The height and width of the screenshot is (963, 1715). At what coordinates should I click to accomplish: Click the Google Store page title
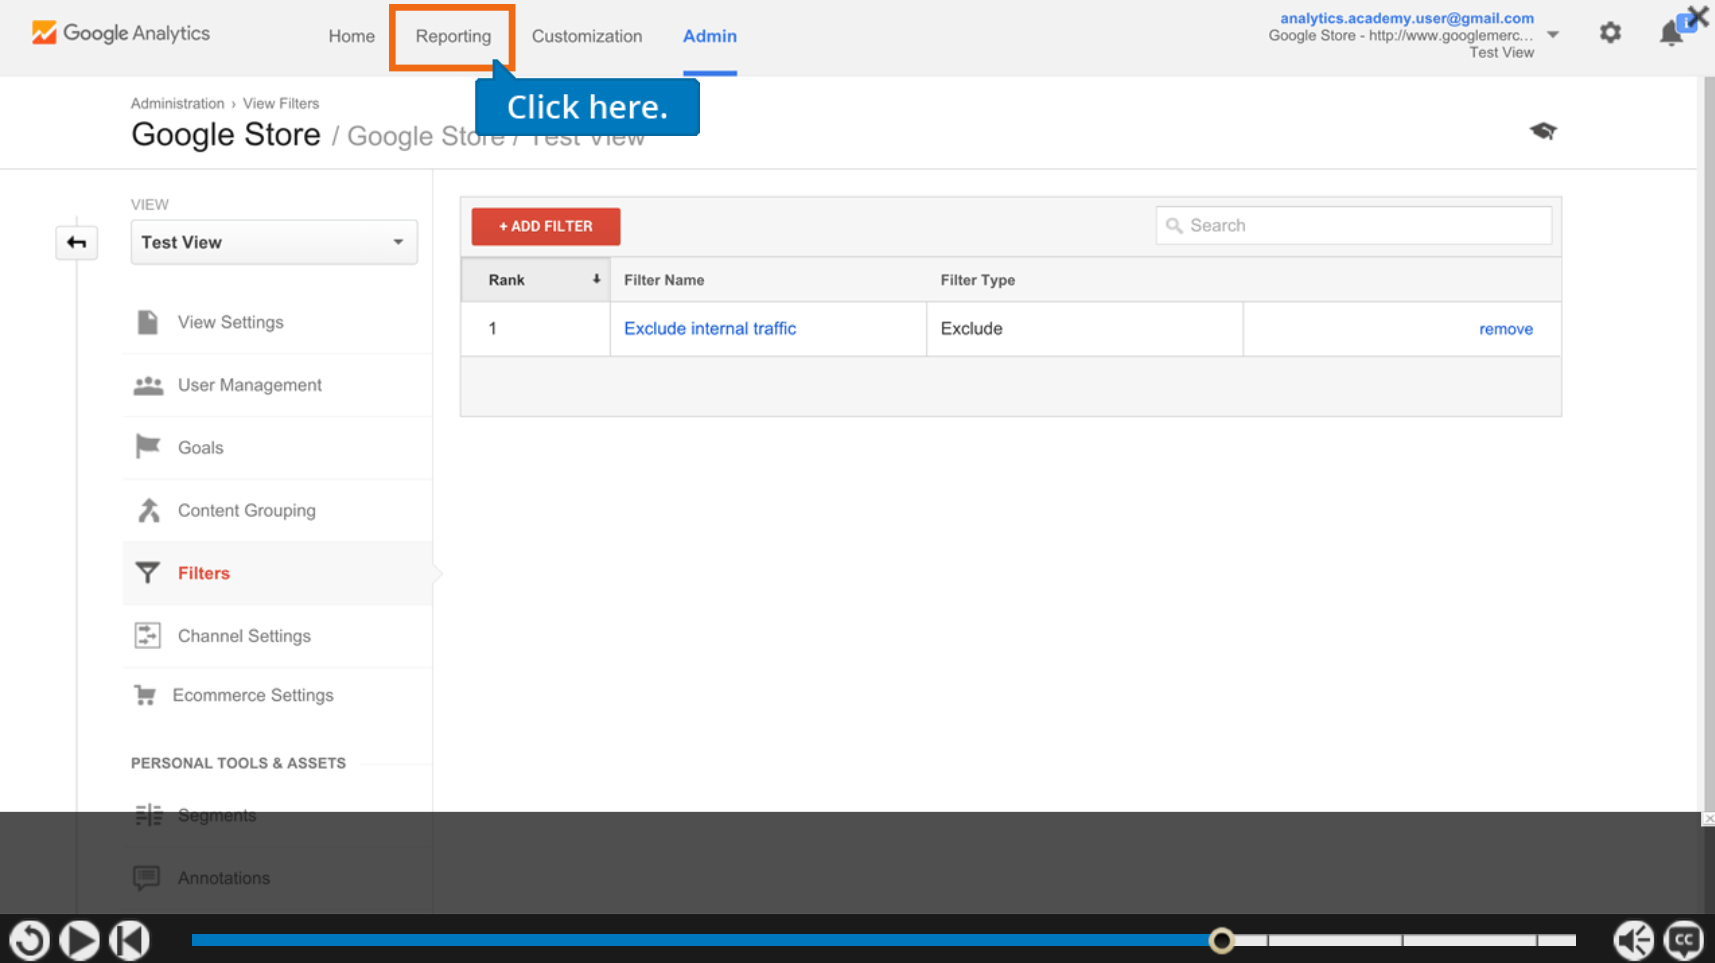click(x=226, y=134)
